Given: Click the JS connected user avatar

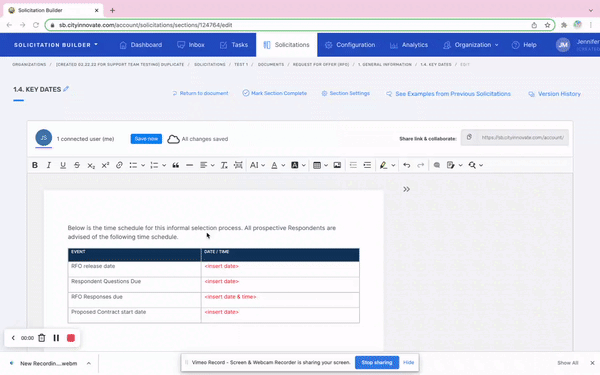Looking at the screenshot, I should click(x=44, y=138).
